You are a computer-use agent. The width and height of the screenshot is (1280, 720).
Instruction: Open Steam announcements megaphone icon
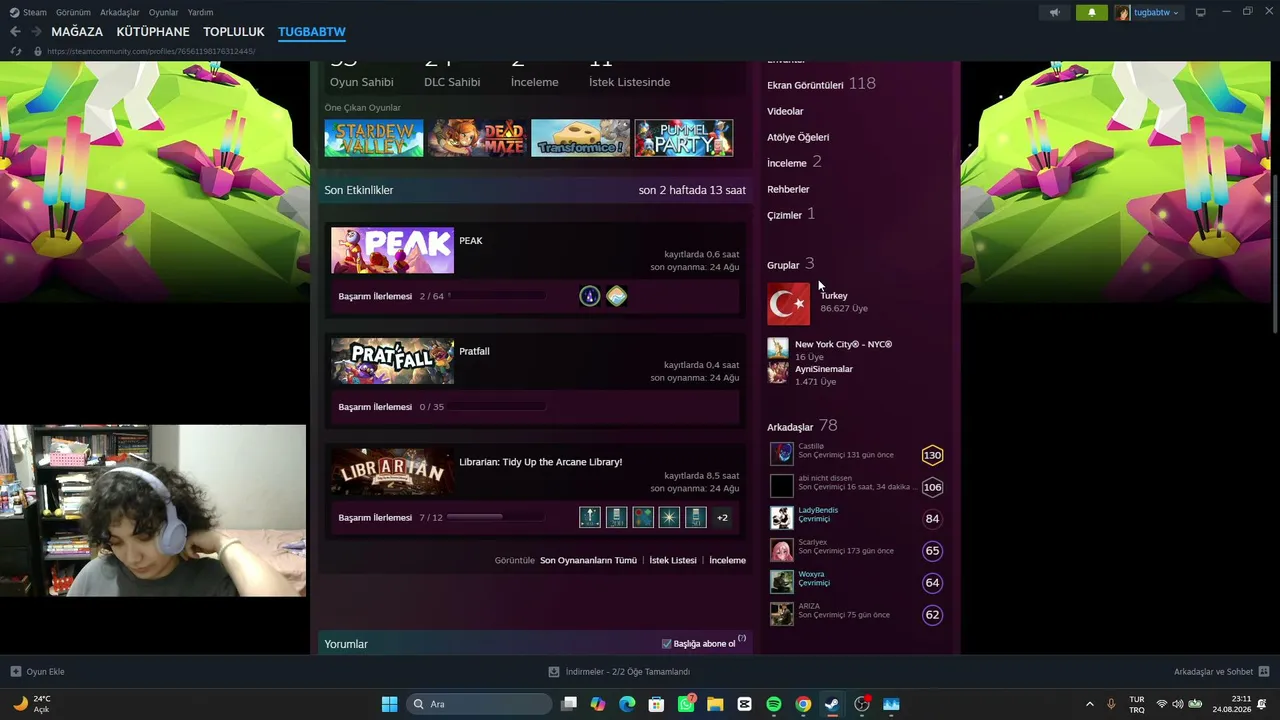click(x=1054, y=13)
